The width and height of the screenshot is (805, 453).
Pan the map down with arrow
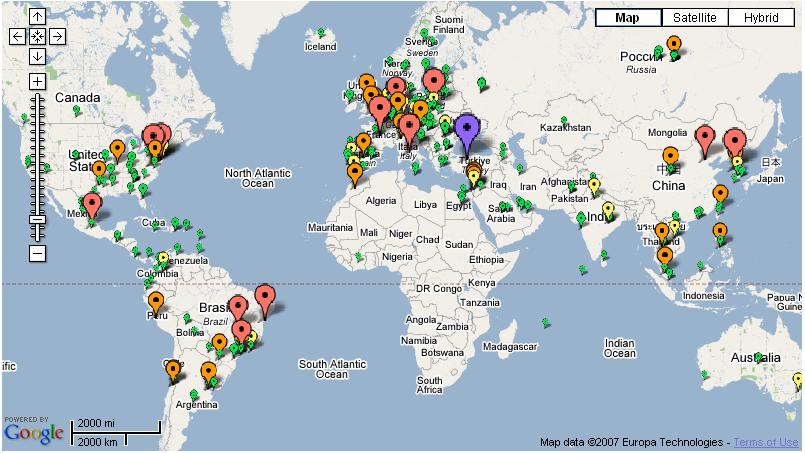37,56
